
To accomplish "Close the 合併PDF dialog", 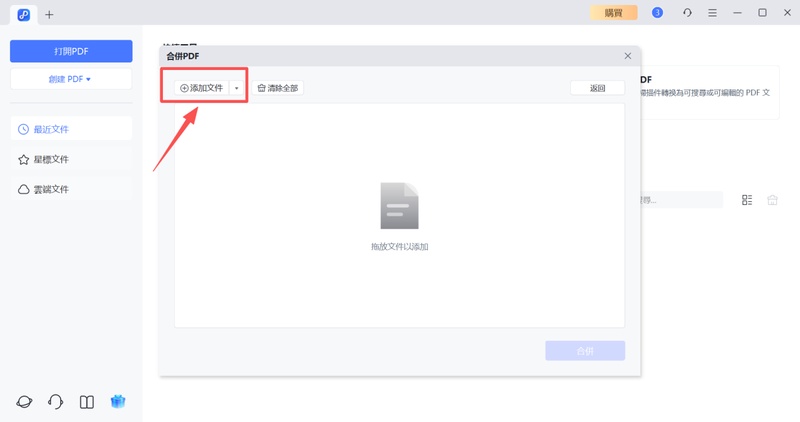I will (x=628, y=56).
